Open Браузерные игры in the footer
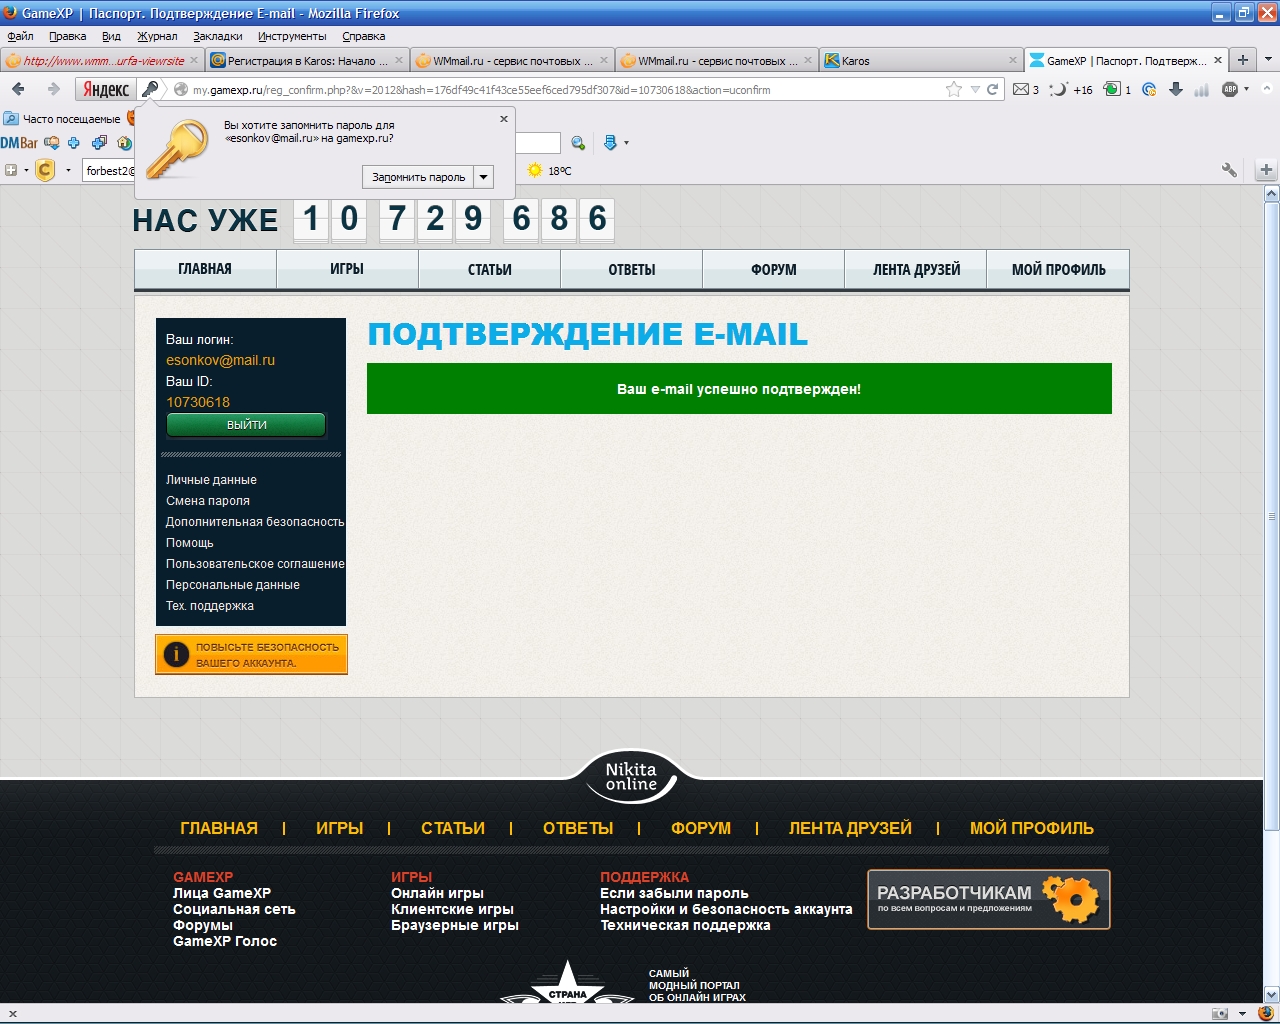The height and width of the screenshot is (1024, 1280). coord(455,925)
